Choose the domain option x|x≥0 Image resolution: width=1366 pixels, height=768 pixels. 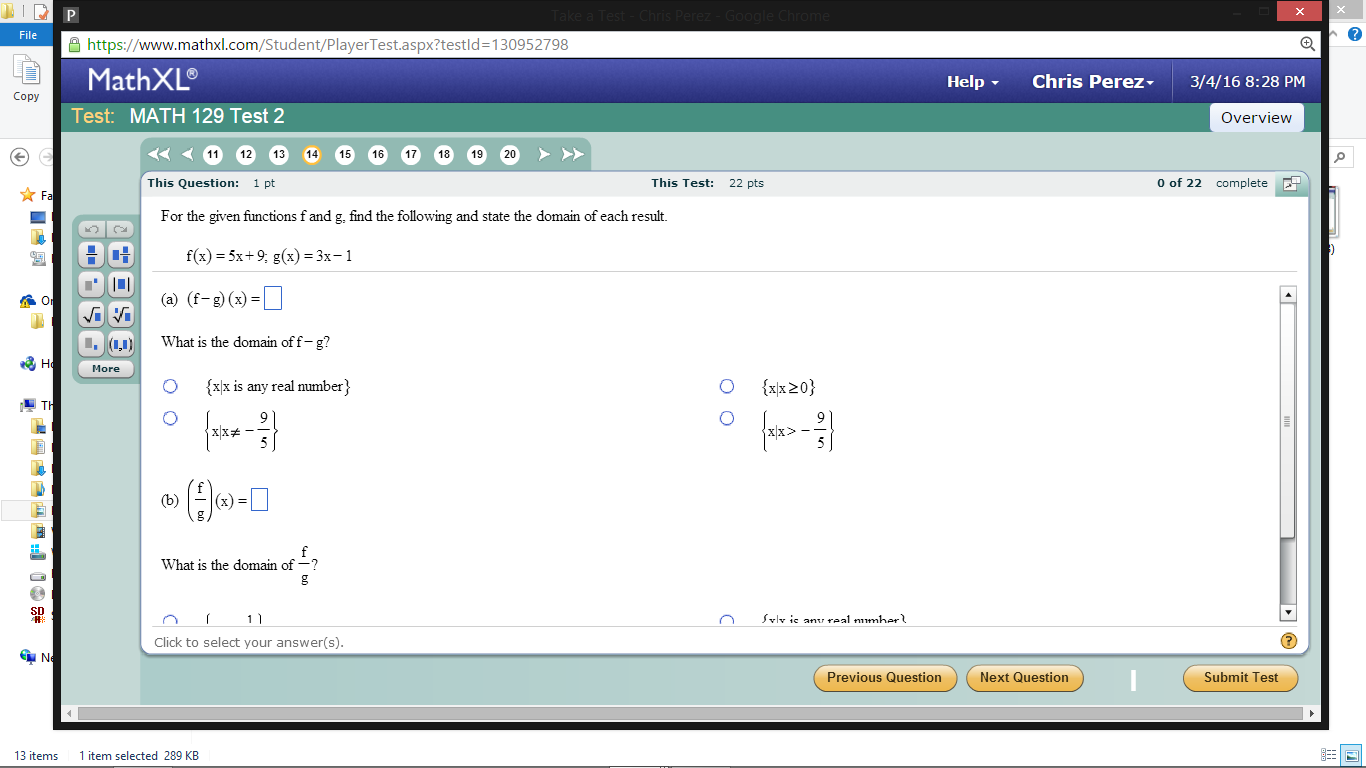(x=727, y=386)
